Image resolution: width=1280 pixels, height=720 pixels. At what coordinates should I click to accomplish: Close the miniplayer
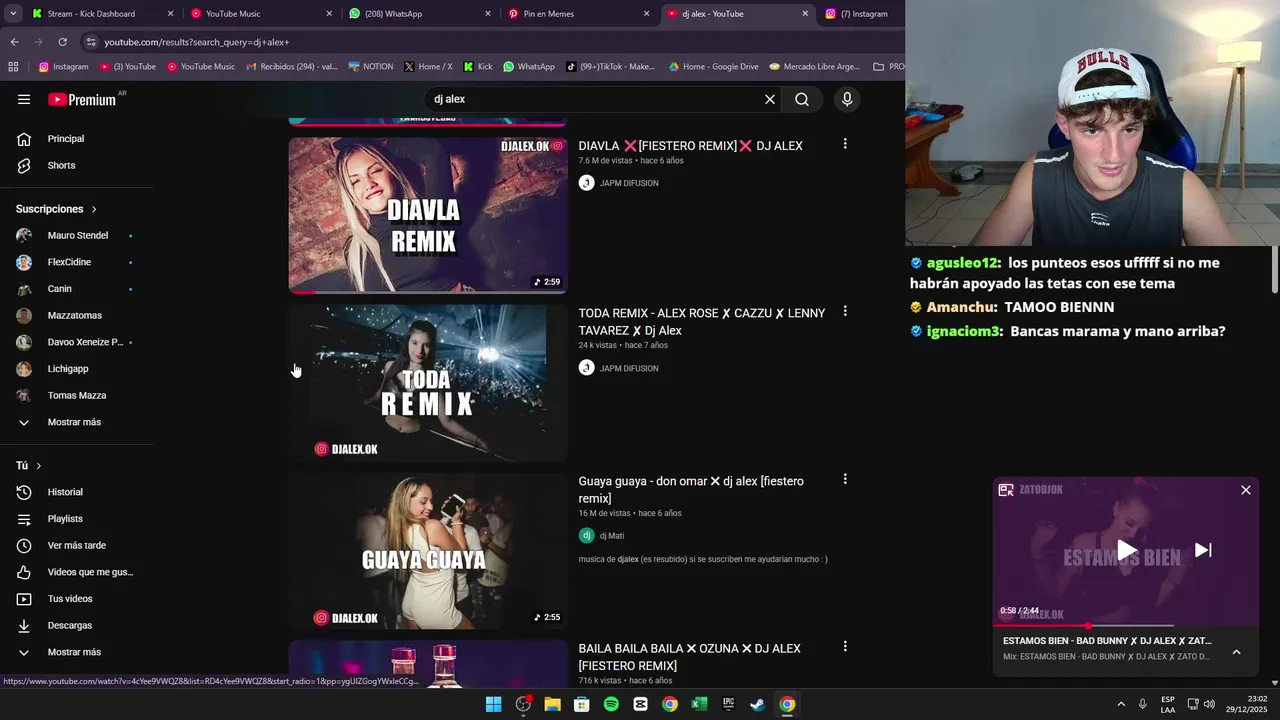tap(1246, 490)
